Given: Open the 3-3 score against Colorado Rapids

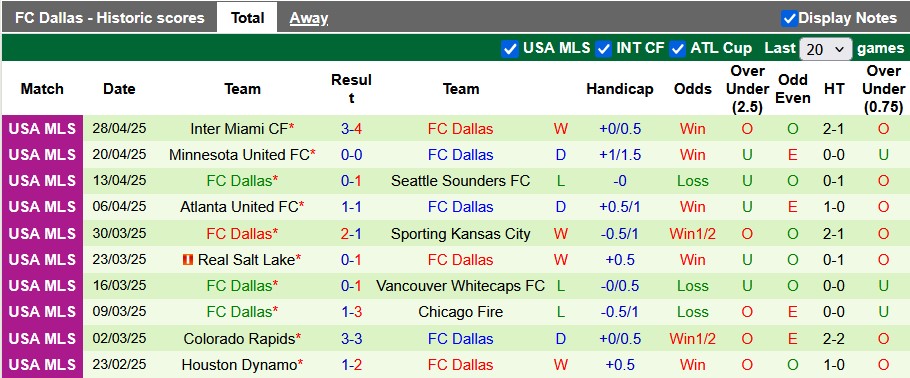Looking at the screenshot, I should click(351, 339).
